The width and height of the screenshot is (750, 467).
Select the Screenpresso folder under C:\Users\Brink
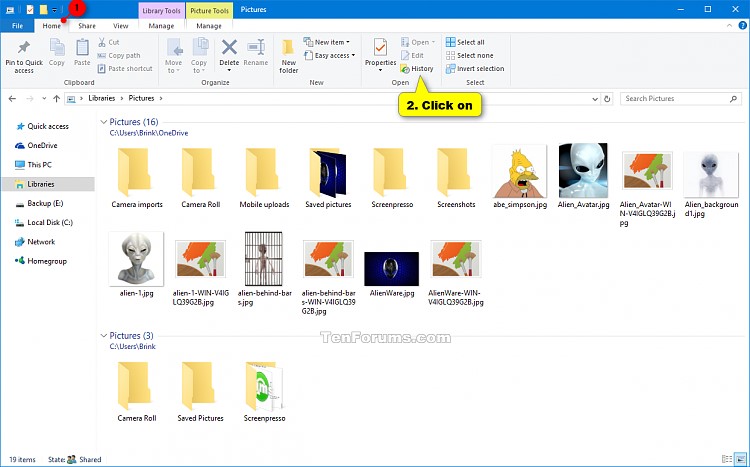[x=264, y=391]
